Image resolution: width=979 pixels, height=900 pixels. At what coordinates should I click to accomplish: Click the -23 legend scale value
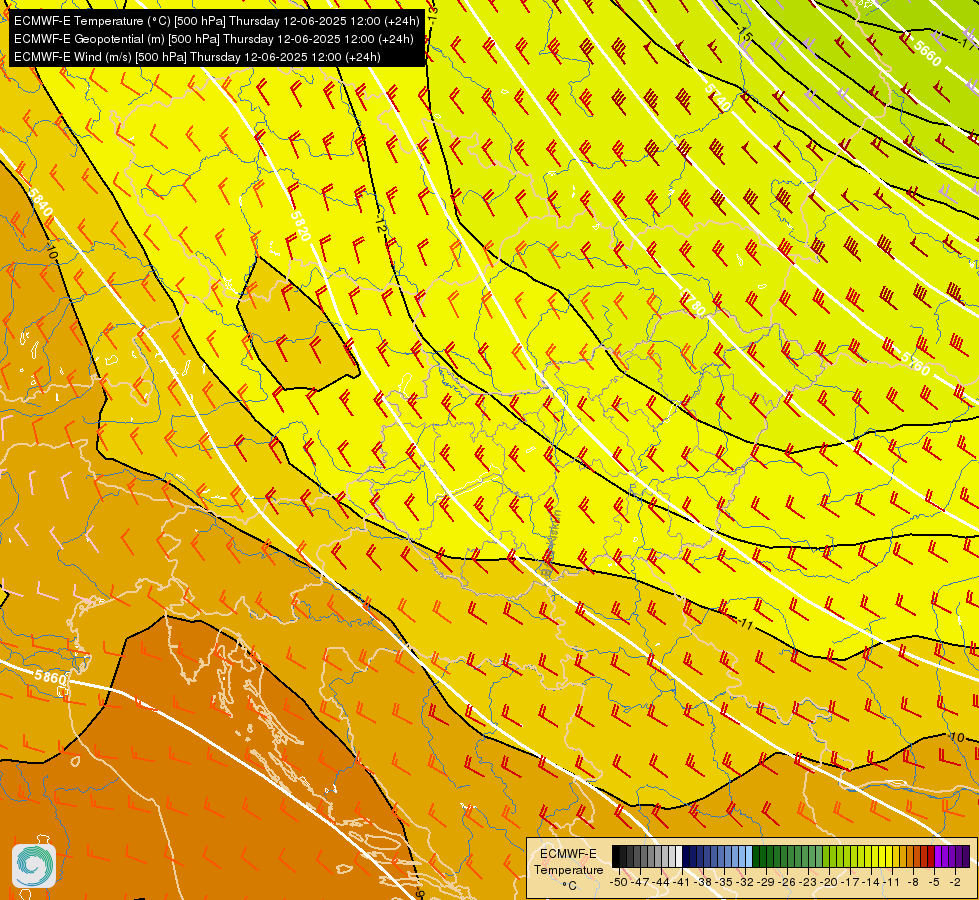pos(809,882)
